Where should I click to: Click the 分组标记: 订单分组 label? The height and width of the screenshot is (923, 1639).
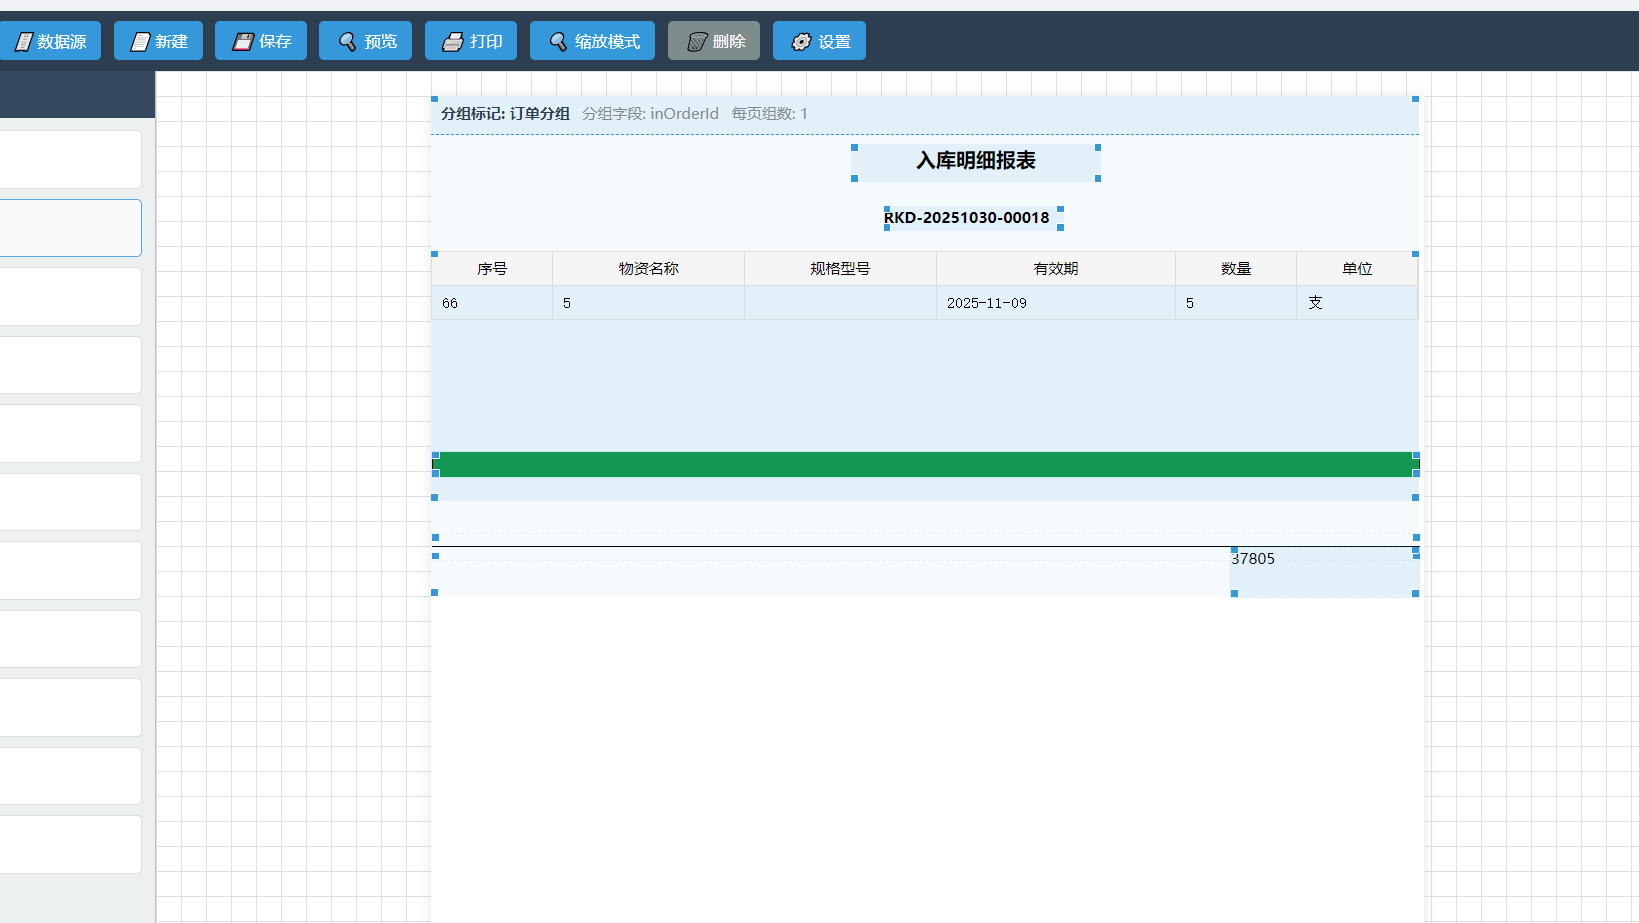[505, 114]
